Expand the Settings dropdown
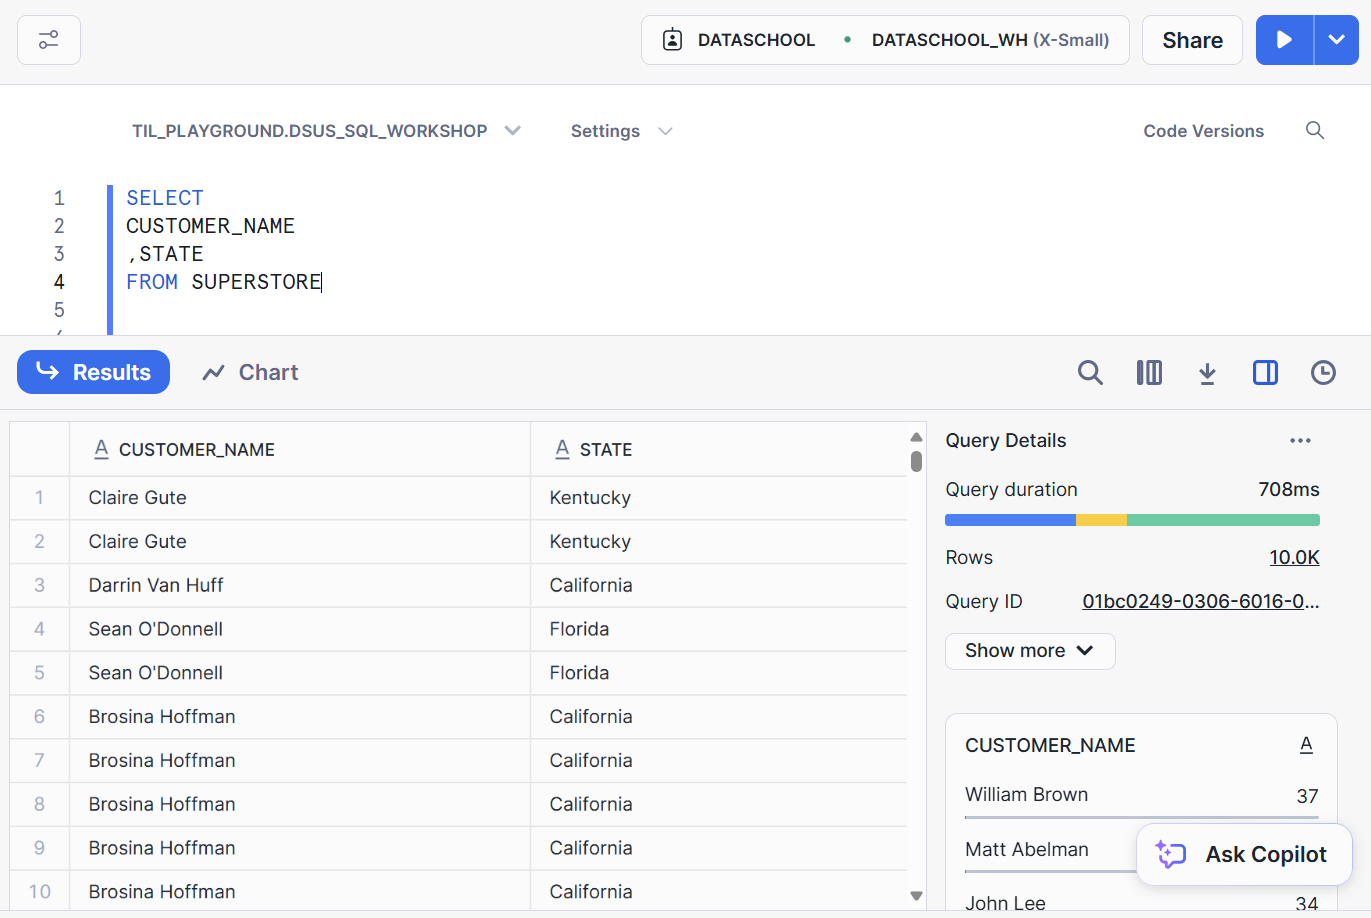Image resolution: width=1371 pixels, height=918 pixels. [621, 131]
